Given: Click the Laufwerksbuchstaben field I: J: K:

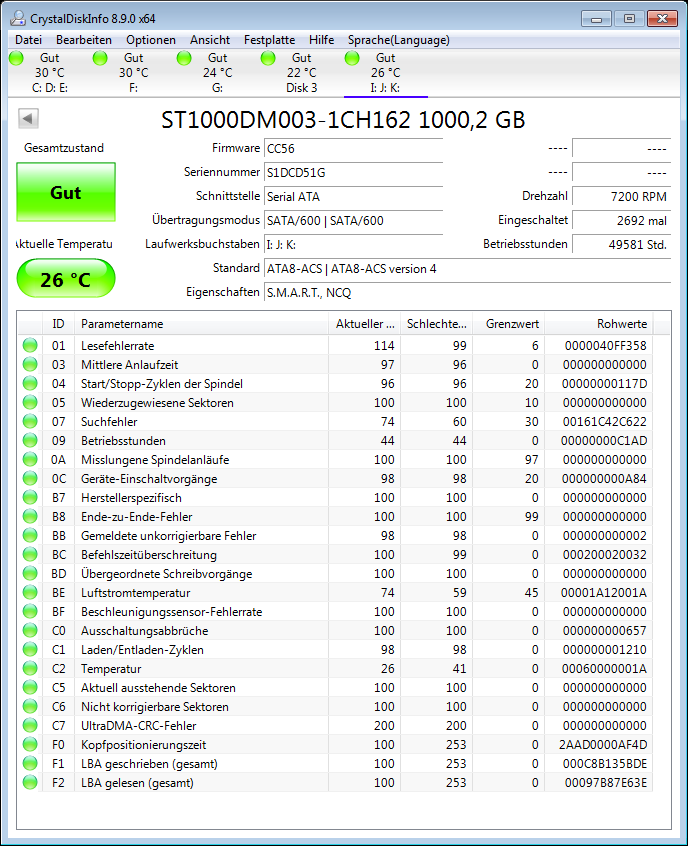Looking at the screenshot, I should pyautogui.click(x=353, y=244).
